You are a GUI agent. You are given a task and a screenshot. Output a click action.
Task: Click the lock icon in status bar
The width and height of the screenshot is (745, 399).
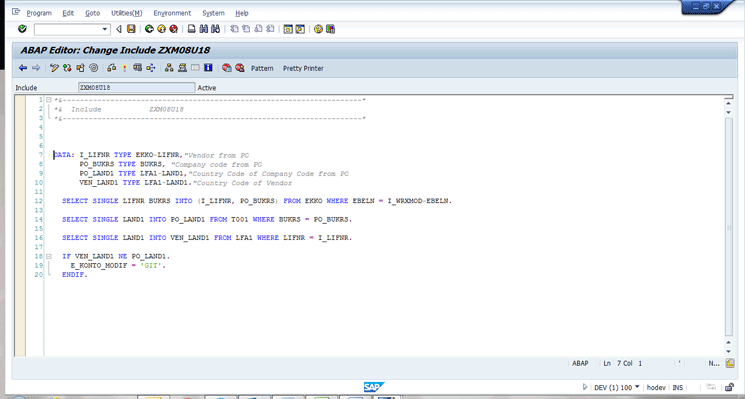coord(729,387)
